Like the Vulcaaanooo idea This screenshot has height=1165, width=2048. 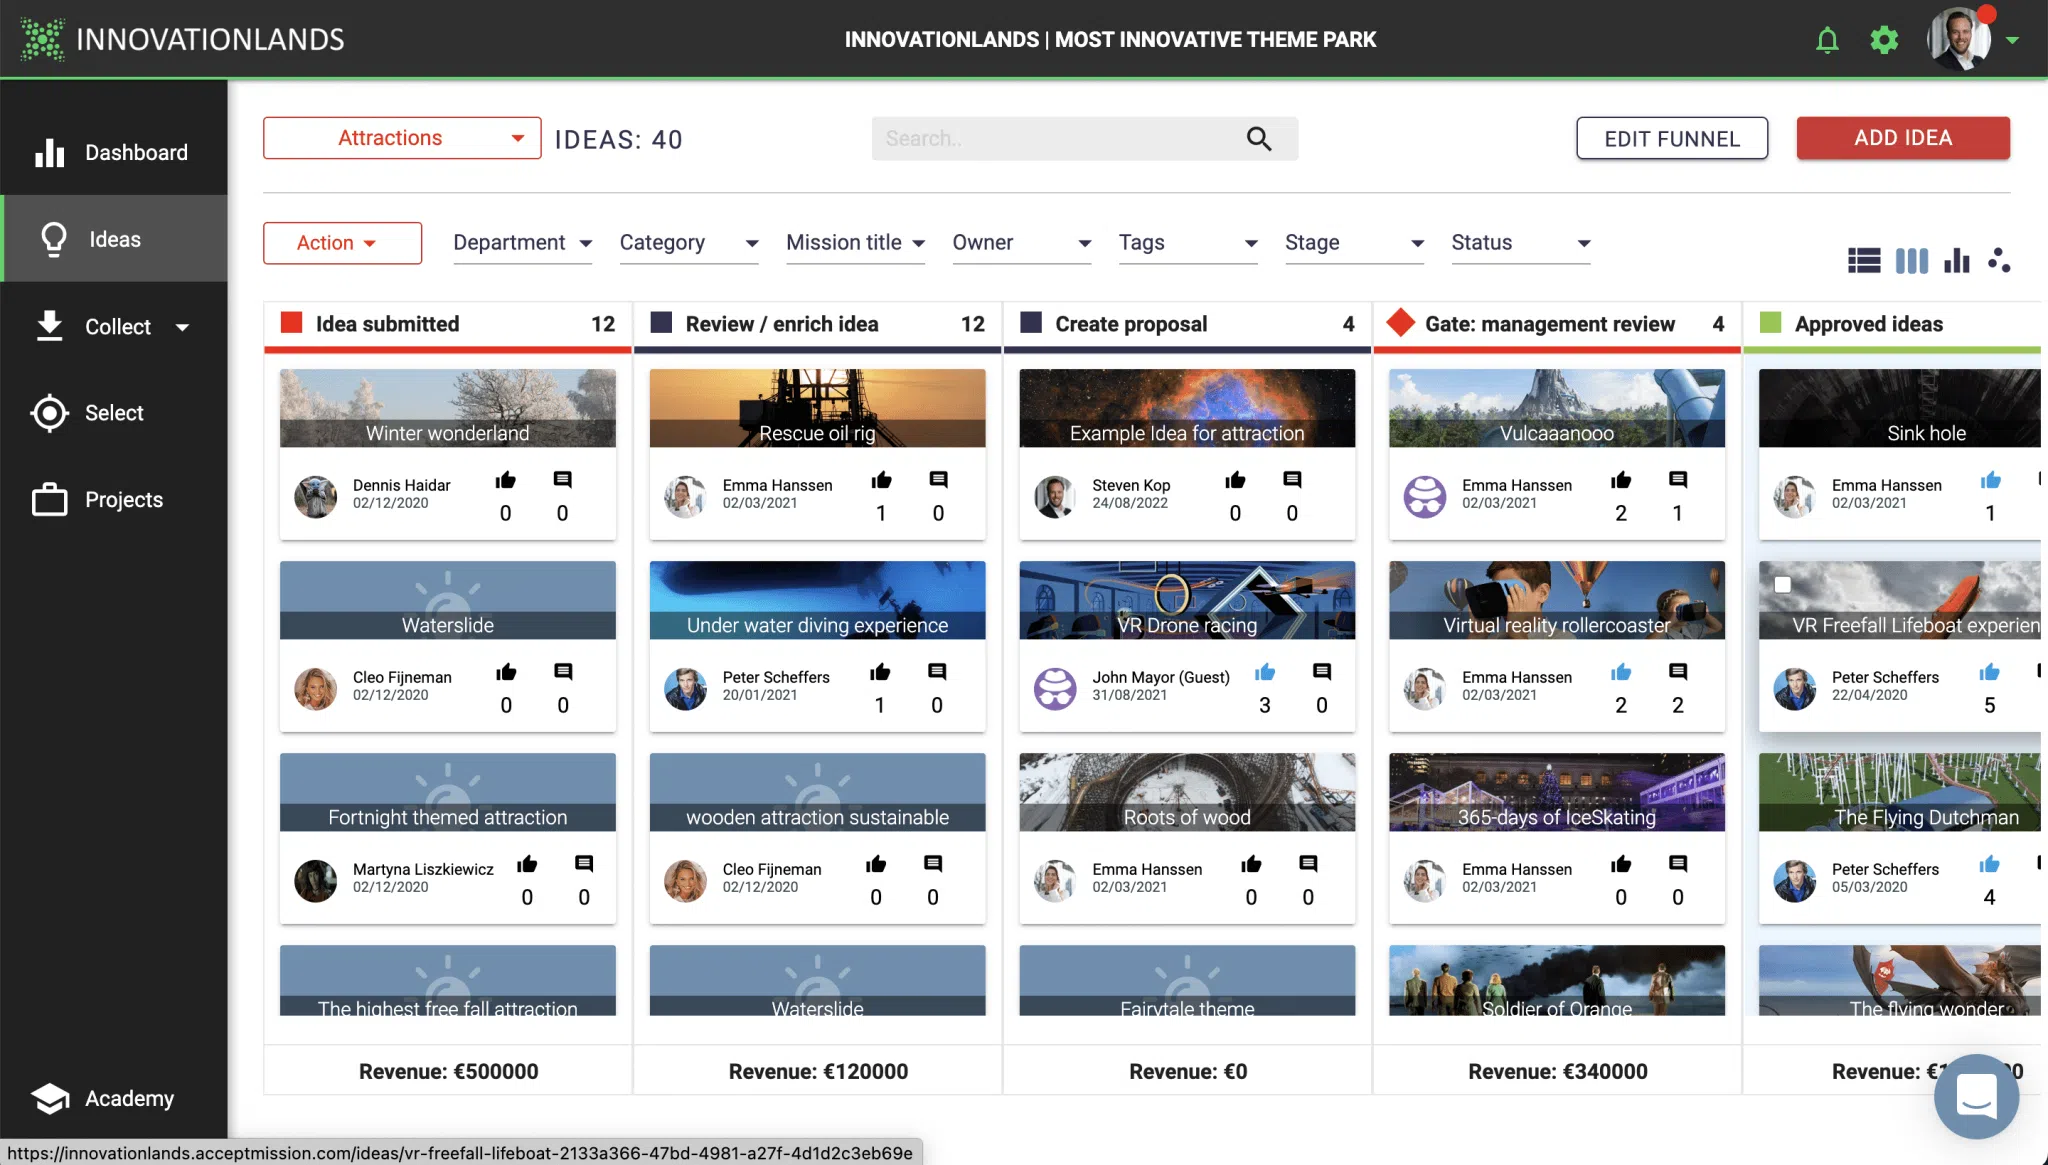click(x=1621, y=480)
